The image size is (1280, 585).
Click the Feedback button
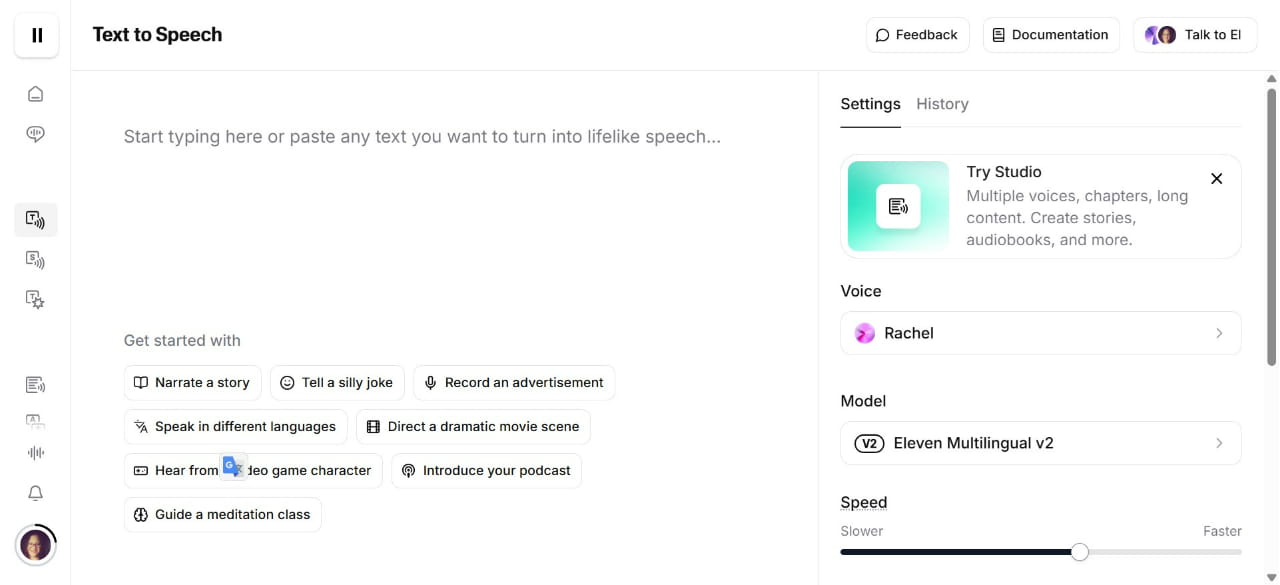(x=917, y=35)
